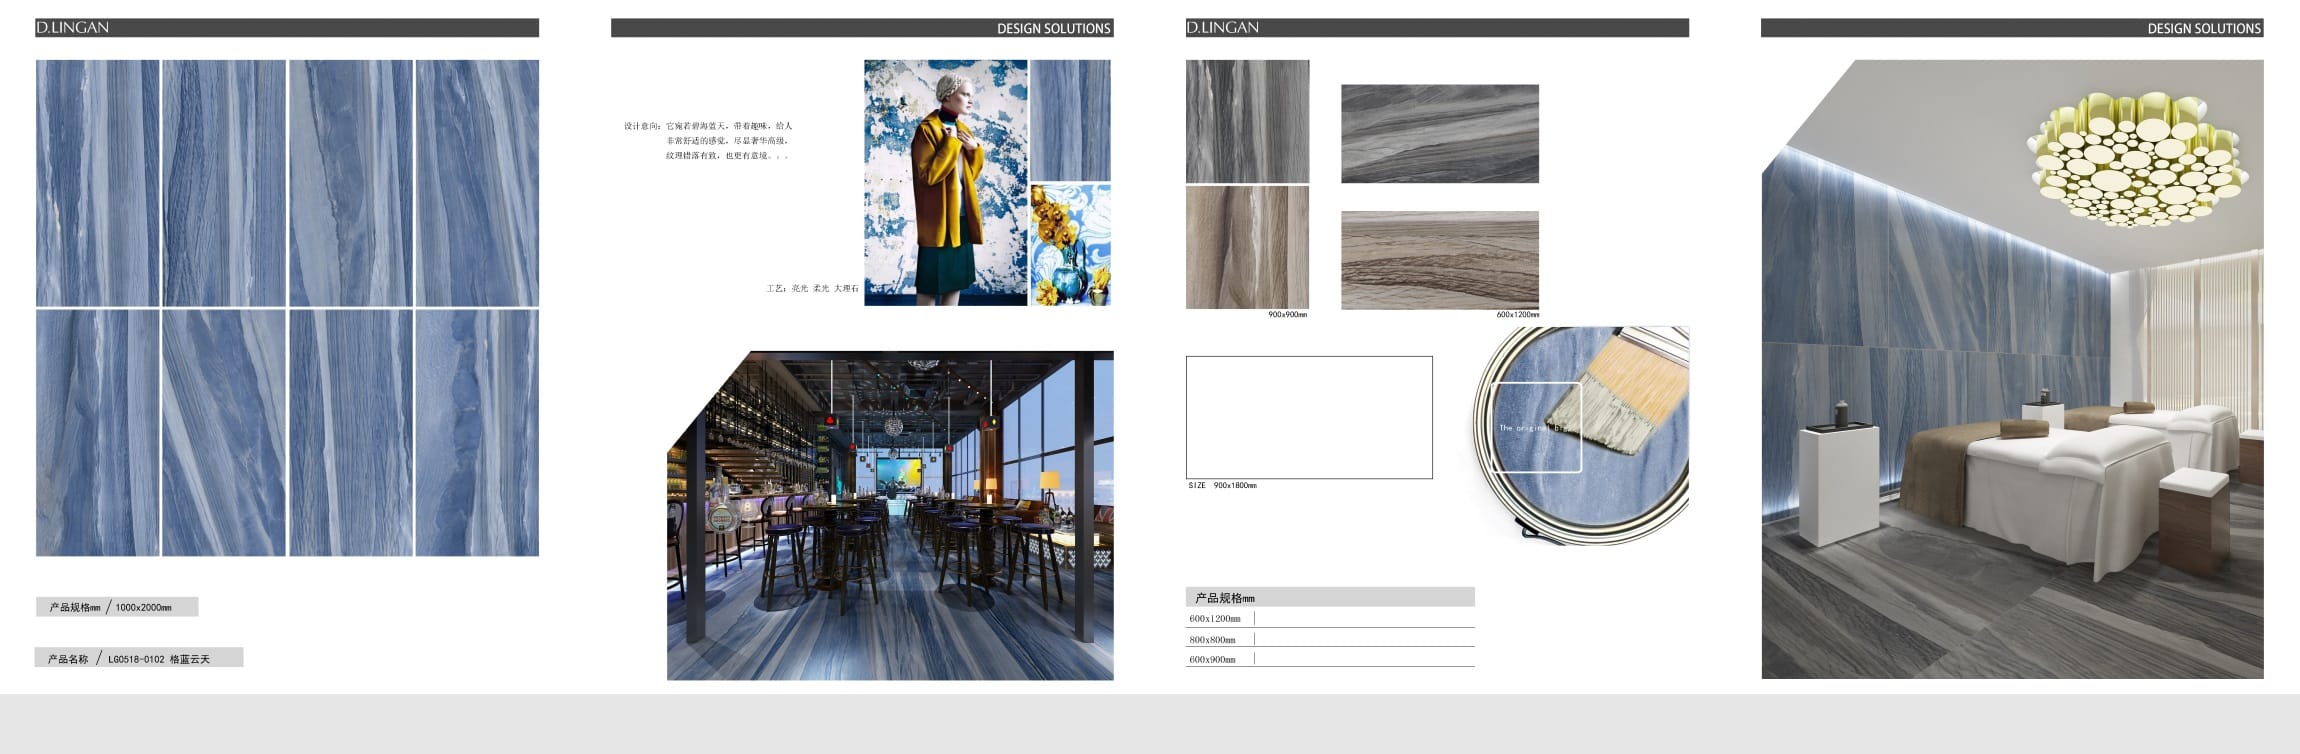Select the 600x1200mm row in specification table
Image resolution: width=2300 pixels, height=754 pixels.
point(1329,618)
